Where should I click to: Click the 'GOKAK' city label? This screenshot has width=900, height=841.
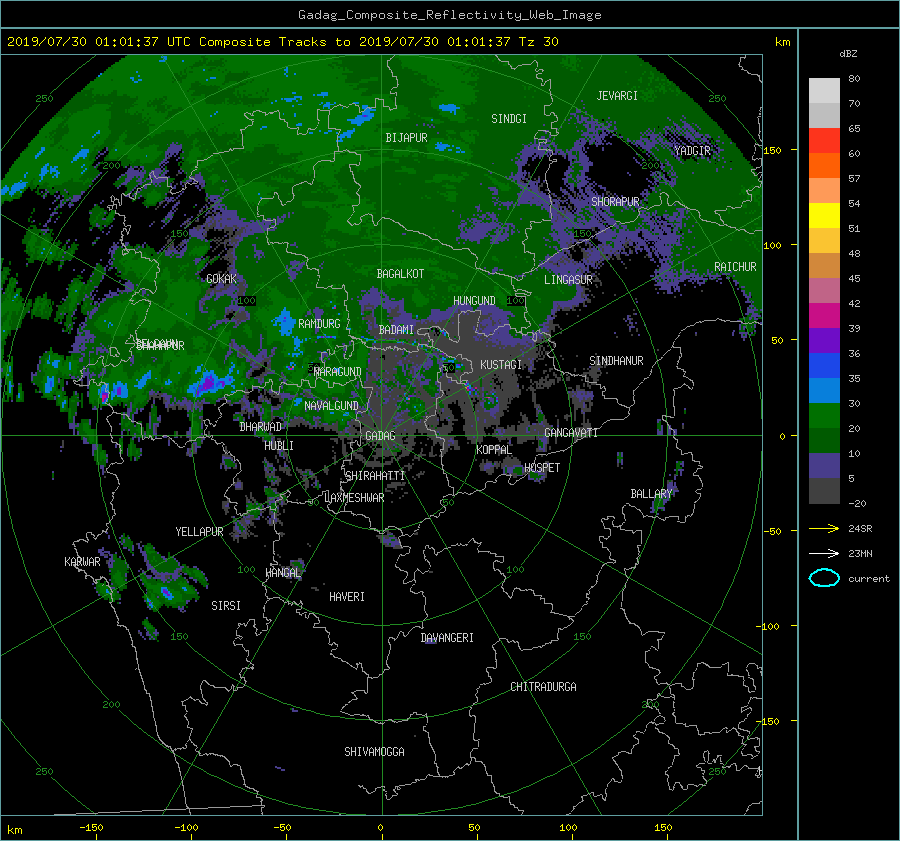click(221, 278)
